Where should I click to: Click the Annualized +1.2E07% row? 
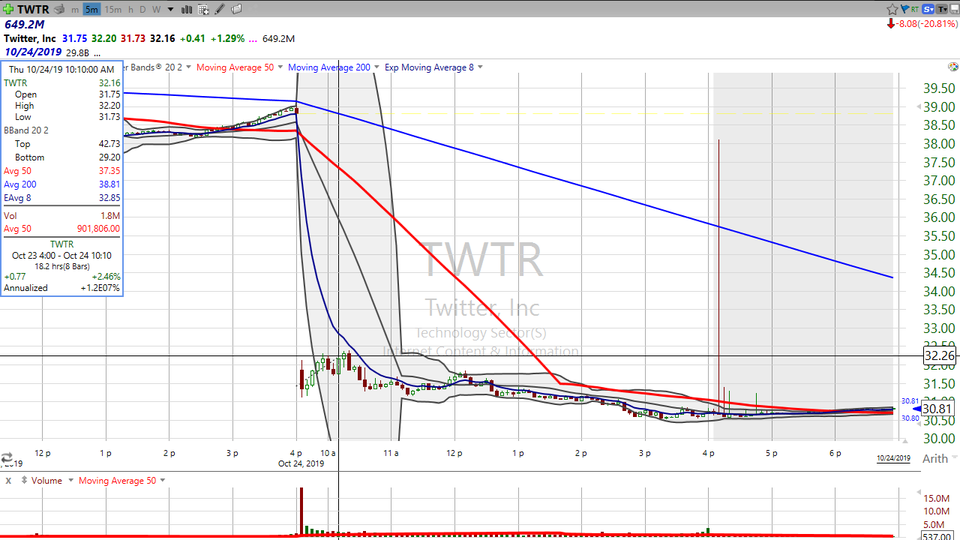[61, 288]
